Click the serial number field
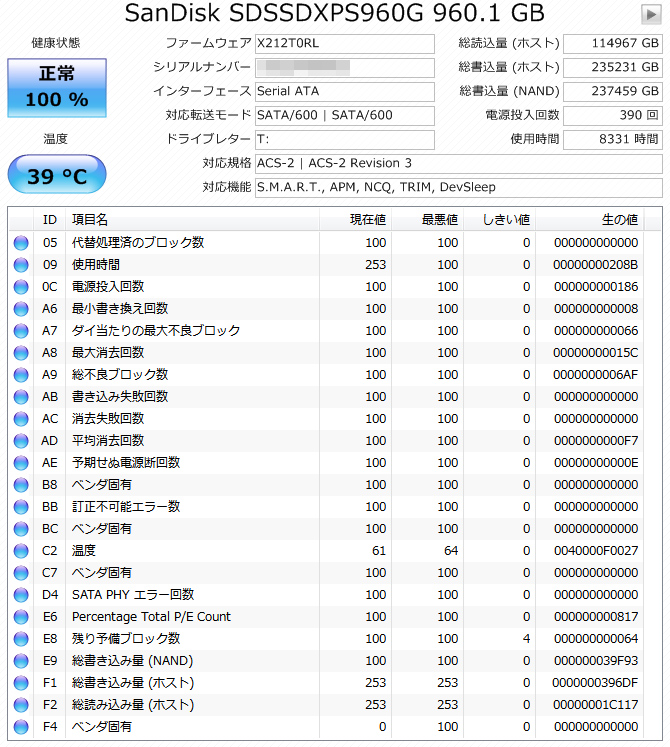Image resolution: width=670 pixels, height=747 pixels. [345, 67]
